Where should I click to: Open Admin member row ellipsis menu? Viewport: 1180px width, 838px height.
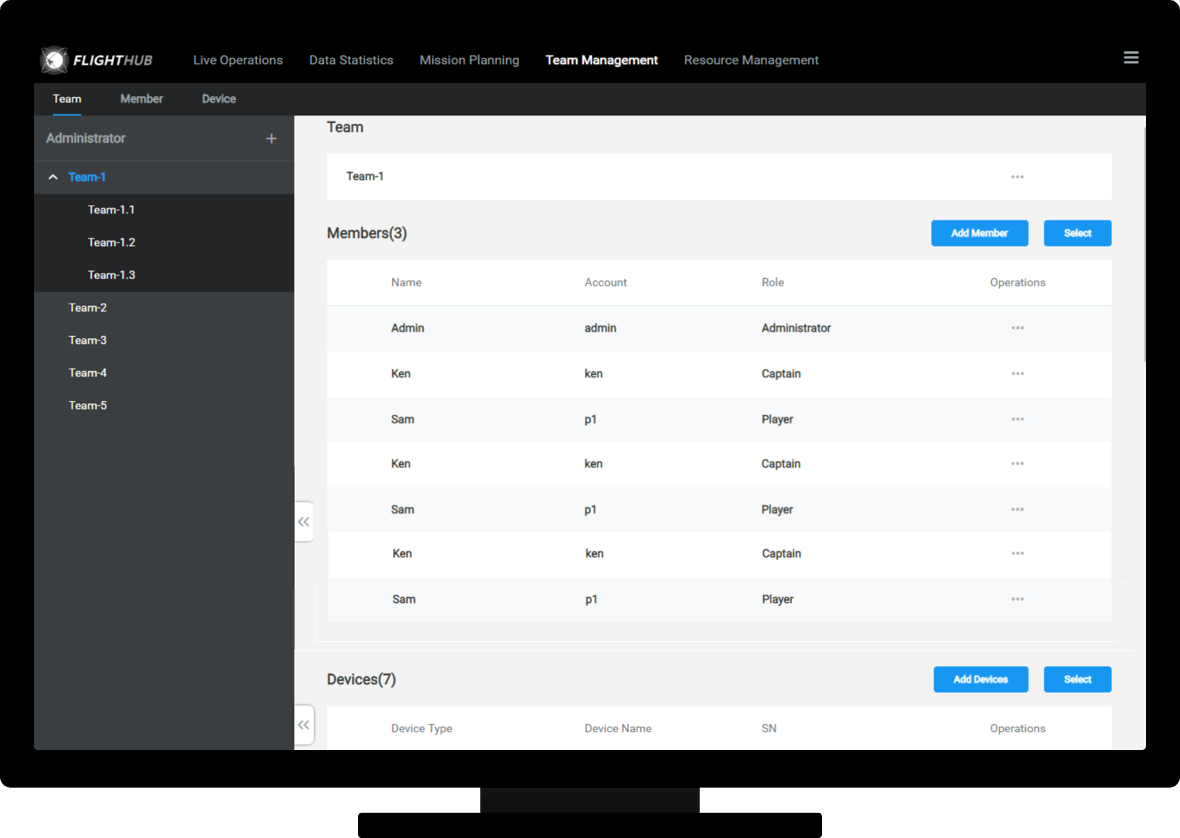pyautogui.click(x=1017, y=328)
